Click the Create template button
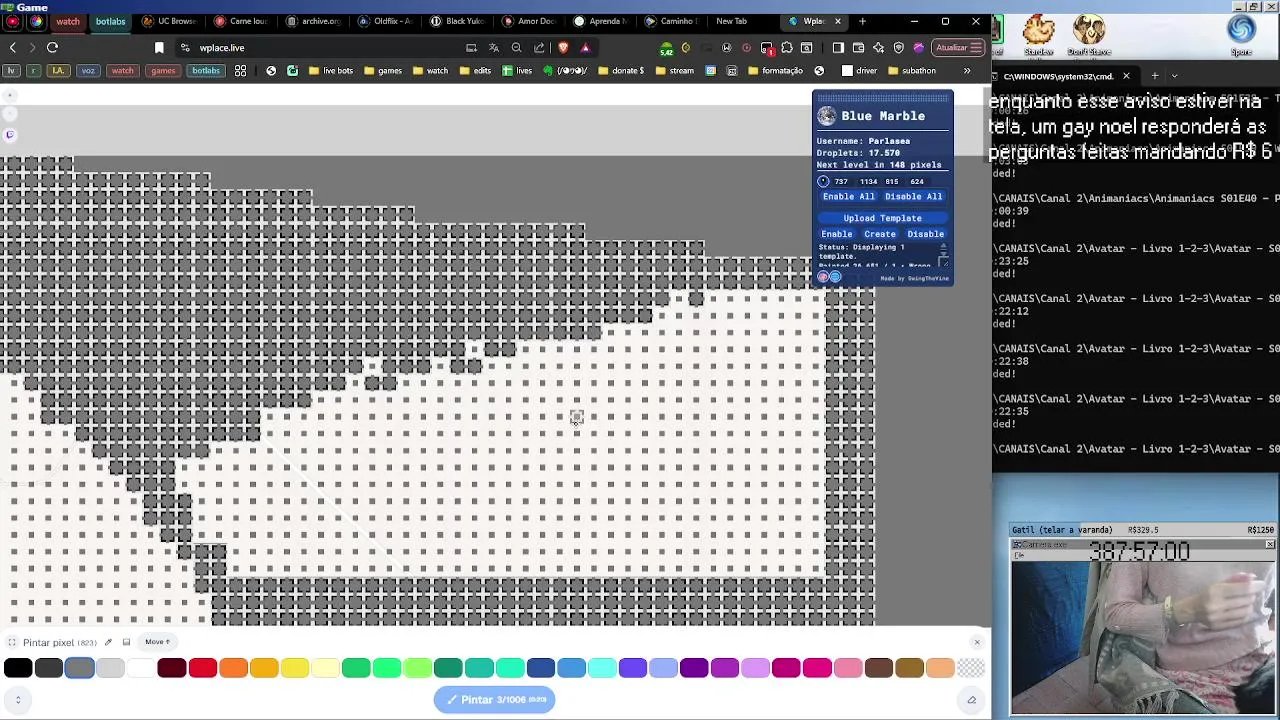1280x720 pixels. 880,234
